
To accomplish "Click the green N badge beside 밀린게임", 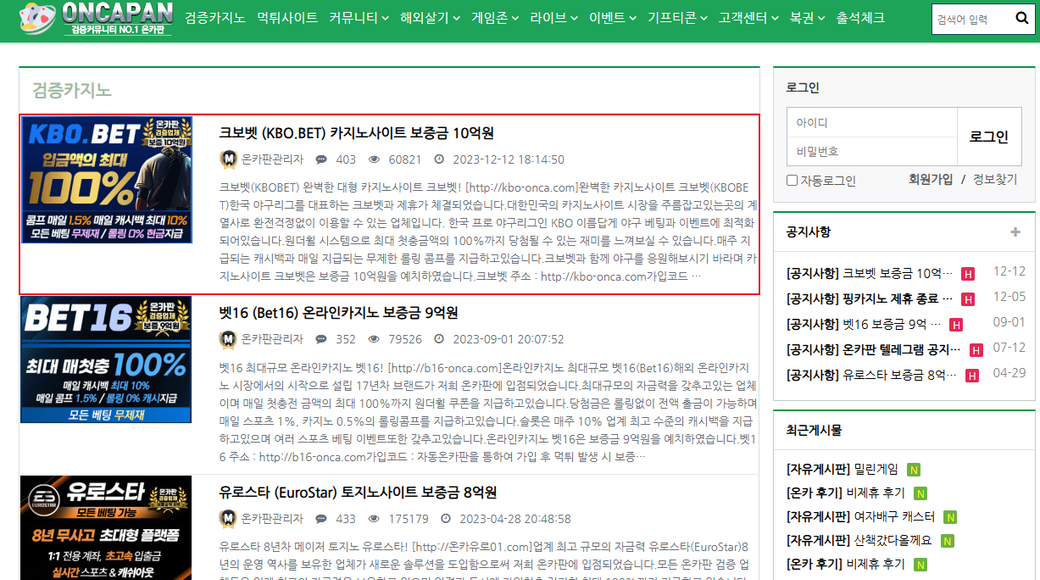I will tap(914, 468).
